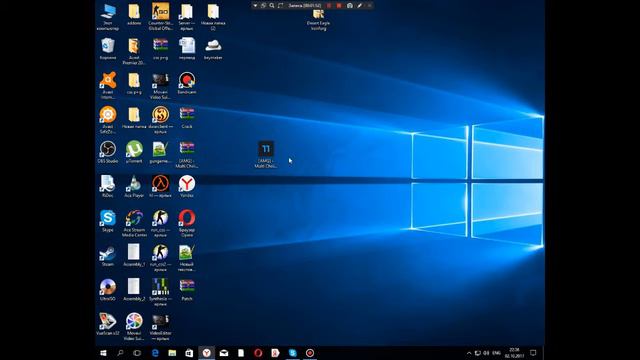640x360 pixels.
Task: Select the Desert Eagle Ironforg folder
Action: click(318, 20)
